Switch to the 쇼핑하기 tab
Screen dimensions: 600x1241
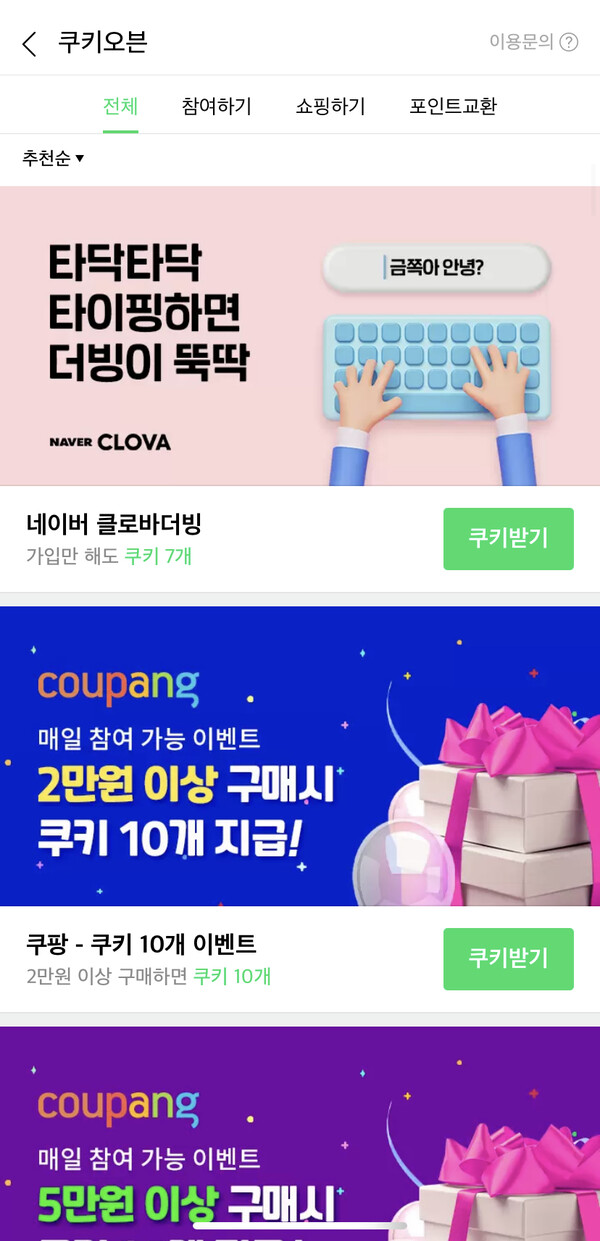[330, 106]
